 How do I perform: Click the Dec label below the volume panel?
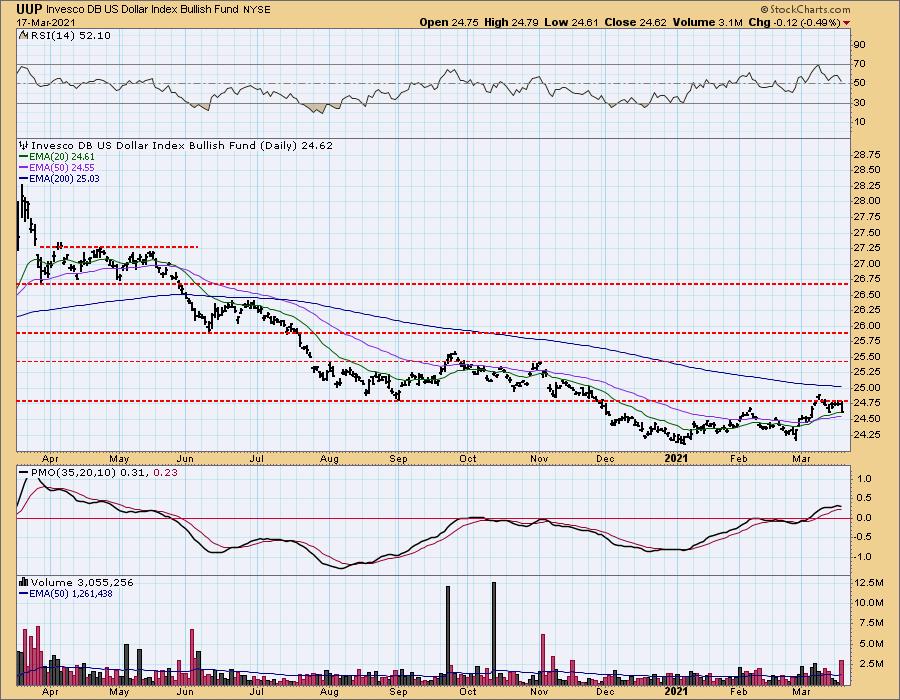point(605,691)
